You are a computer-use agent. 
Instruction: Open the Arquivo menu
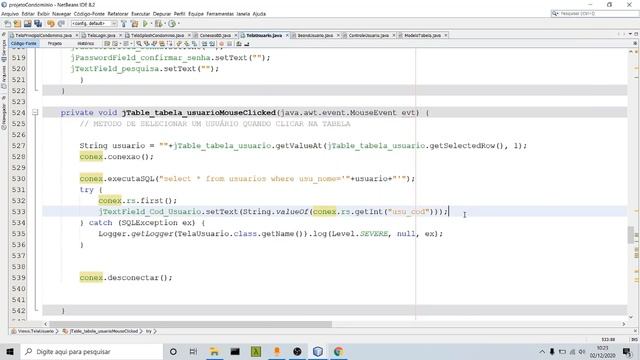tap(10, 14)
